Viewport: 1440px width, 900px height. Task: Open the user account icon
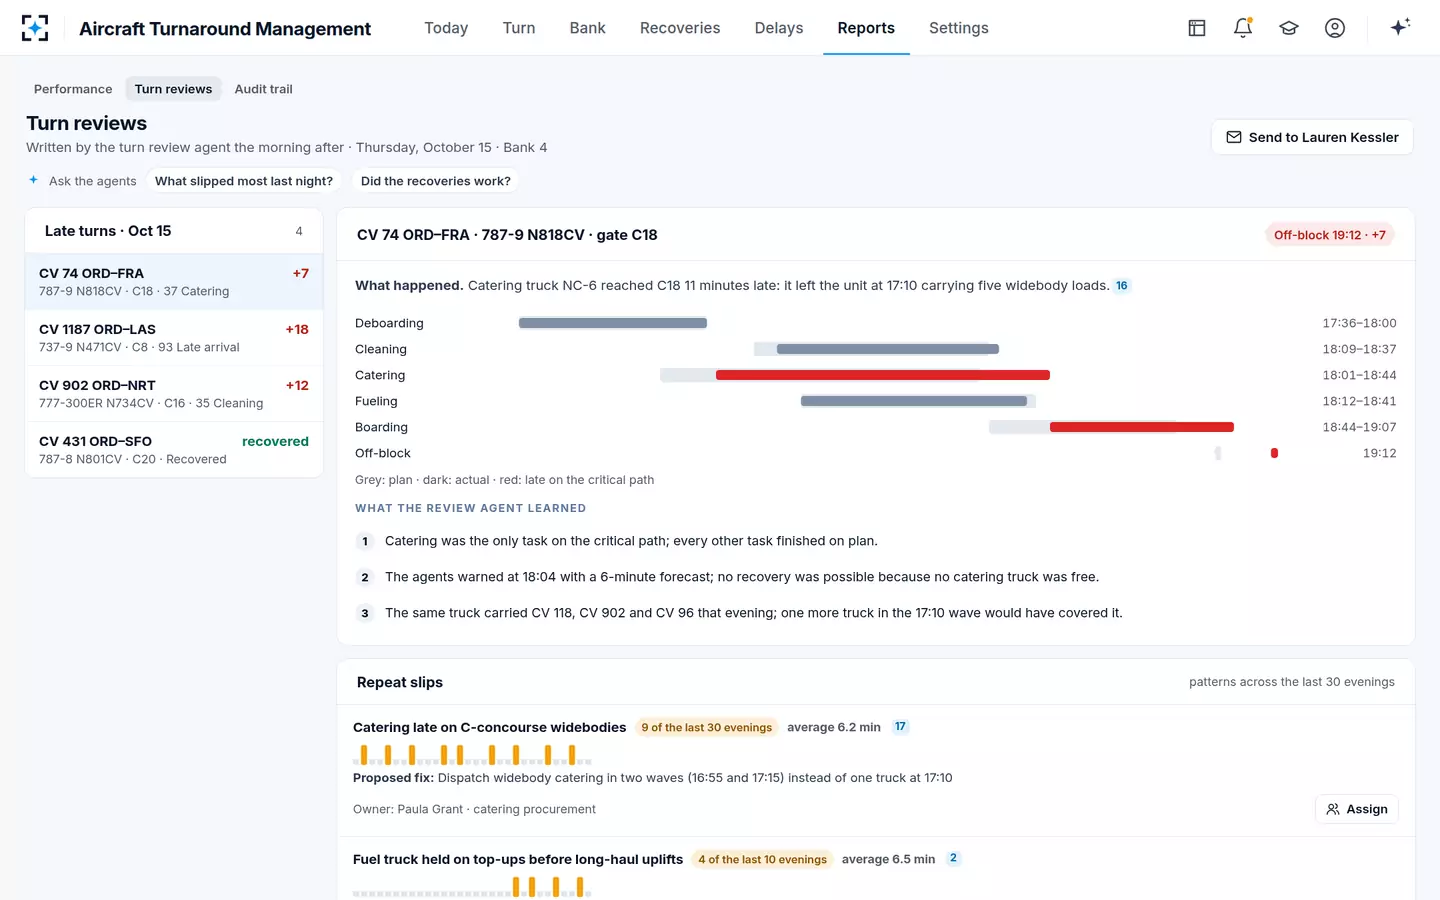point(1335,28)
